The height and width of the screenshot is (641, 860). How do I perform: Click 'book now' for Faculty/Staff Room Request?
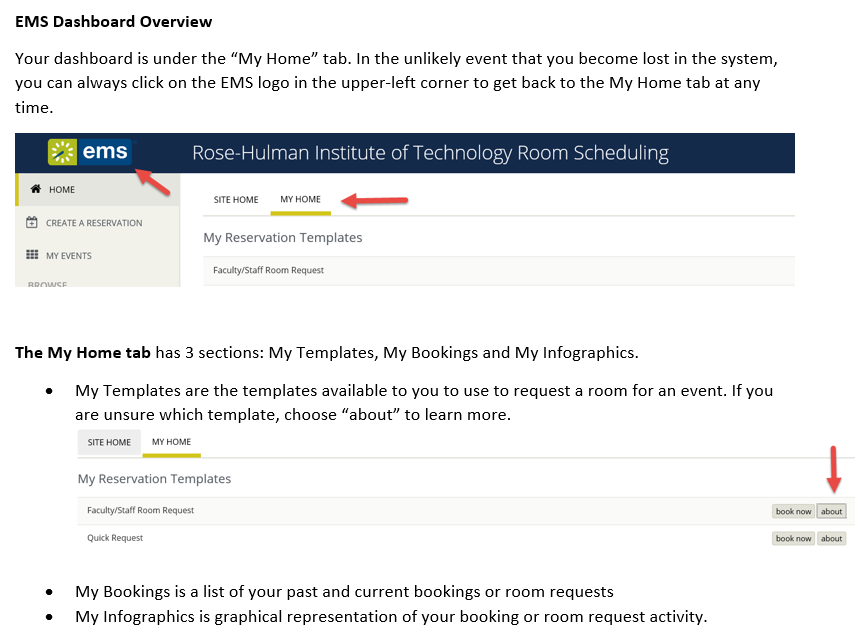[793, 511]
